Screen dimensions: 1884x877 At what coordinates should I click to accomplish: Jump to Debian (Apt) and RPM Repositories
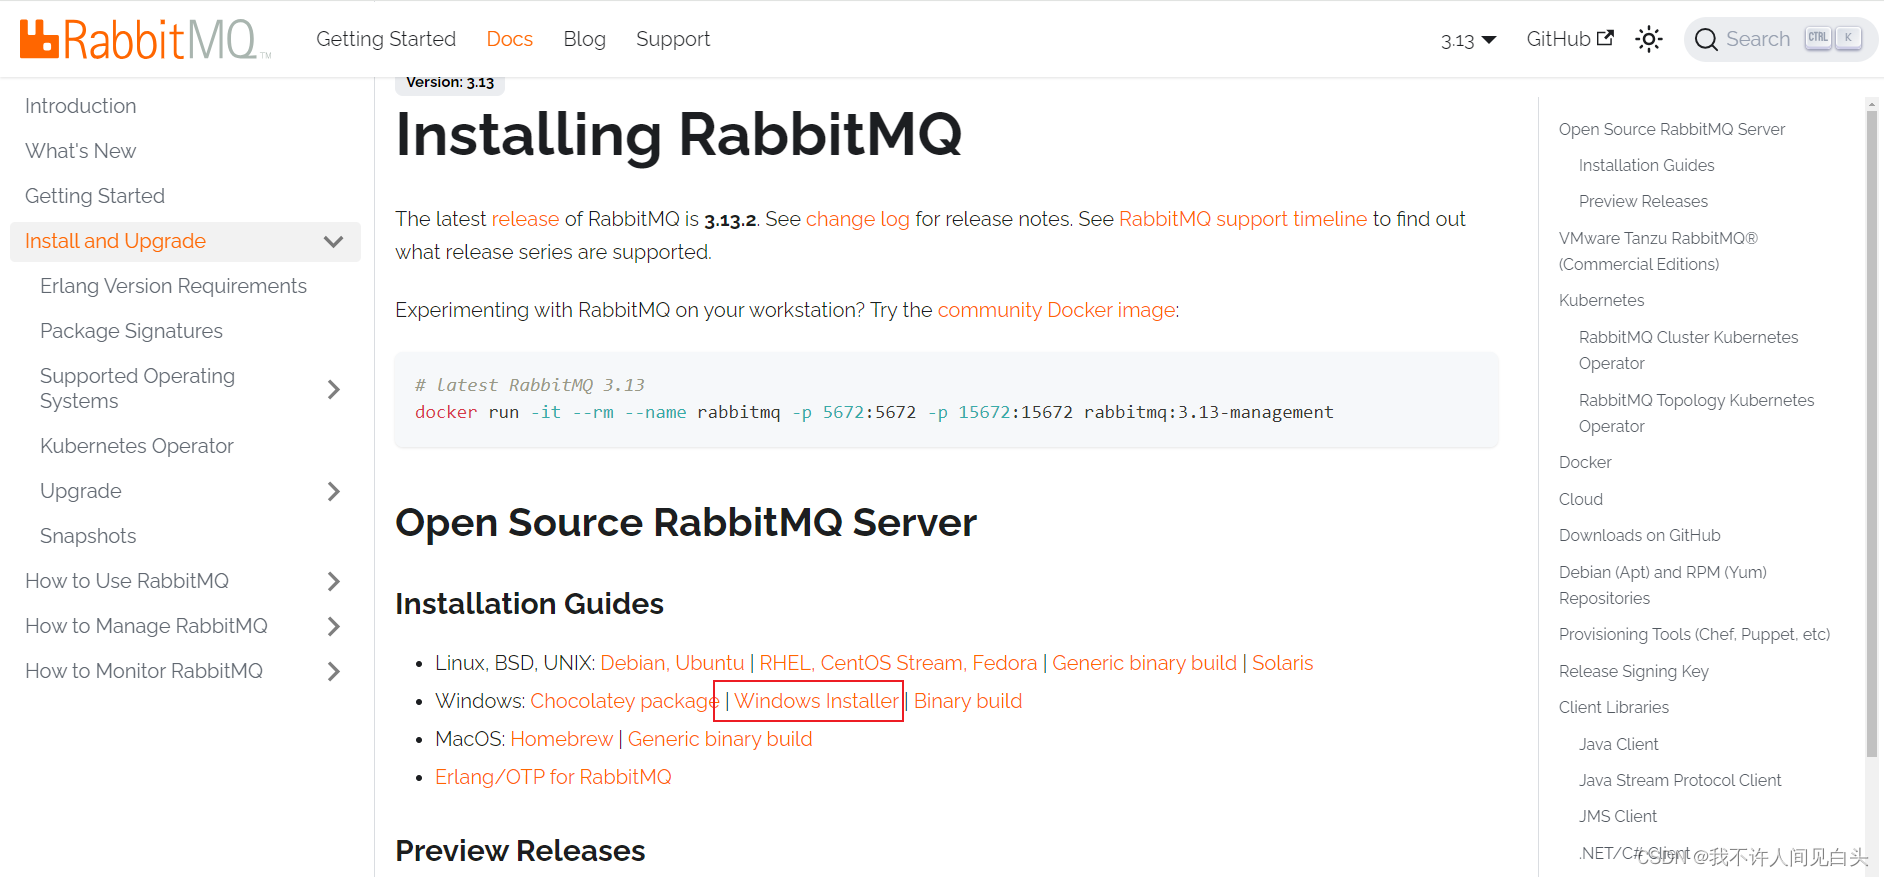1662,585
